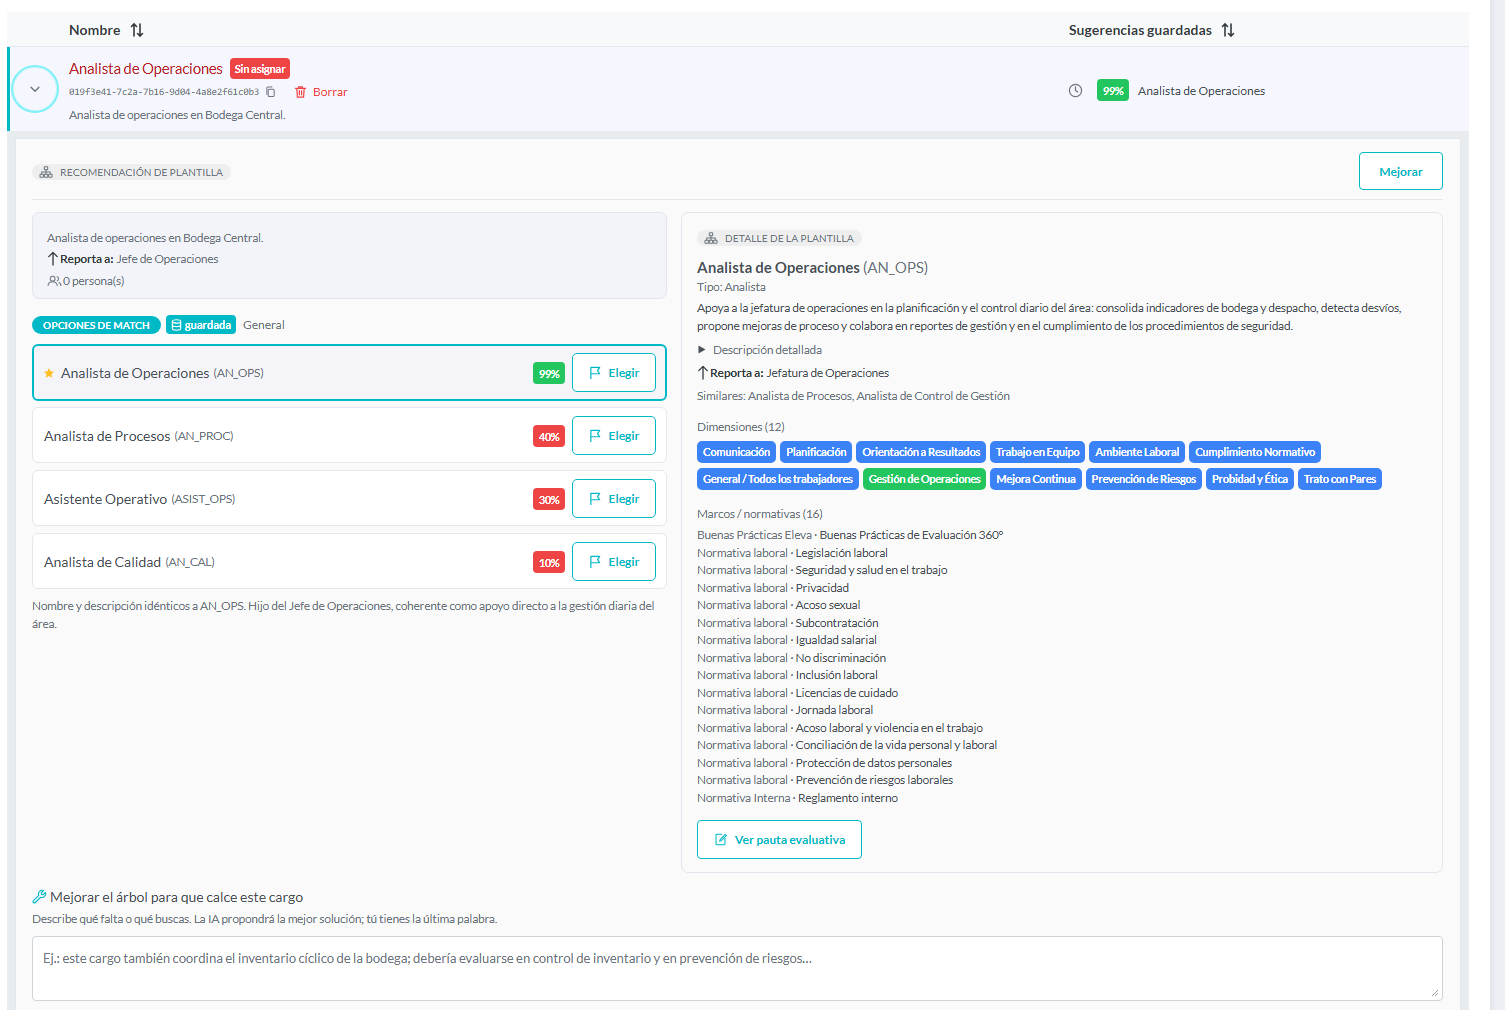
Task: Select the green Gestión de Operaciones tag
Action: 924,479
